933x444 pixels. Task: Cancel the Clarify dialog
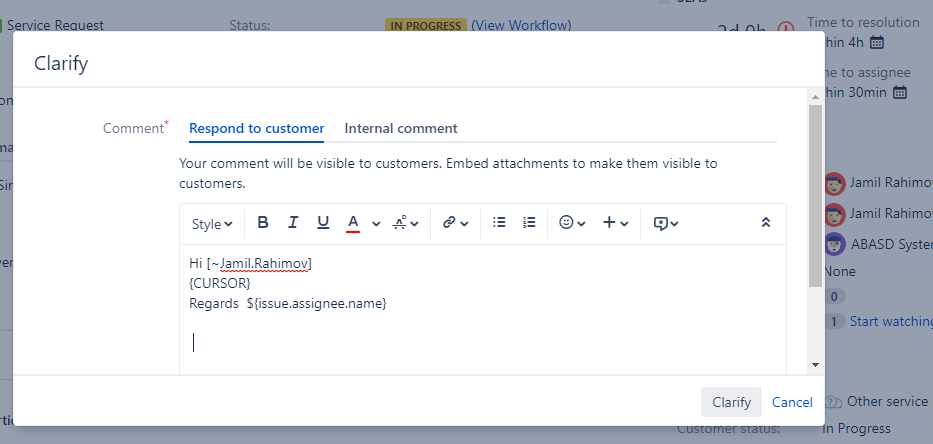click(792, 402)
